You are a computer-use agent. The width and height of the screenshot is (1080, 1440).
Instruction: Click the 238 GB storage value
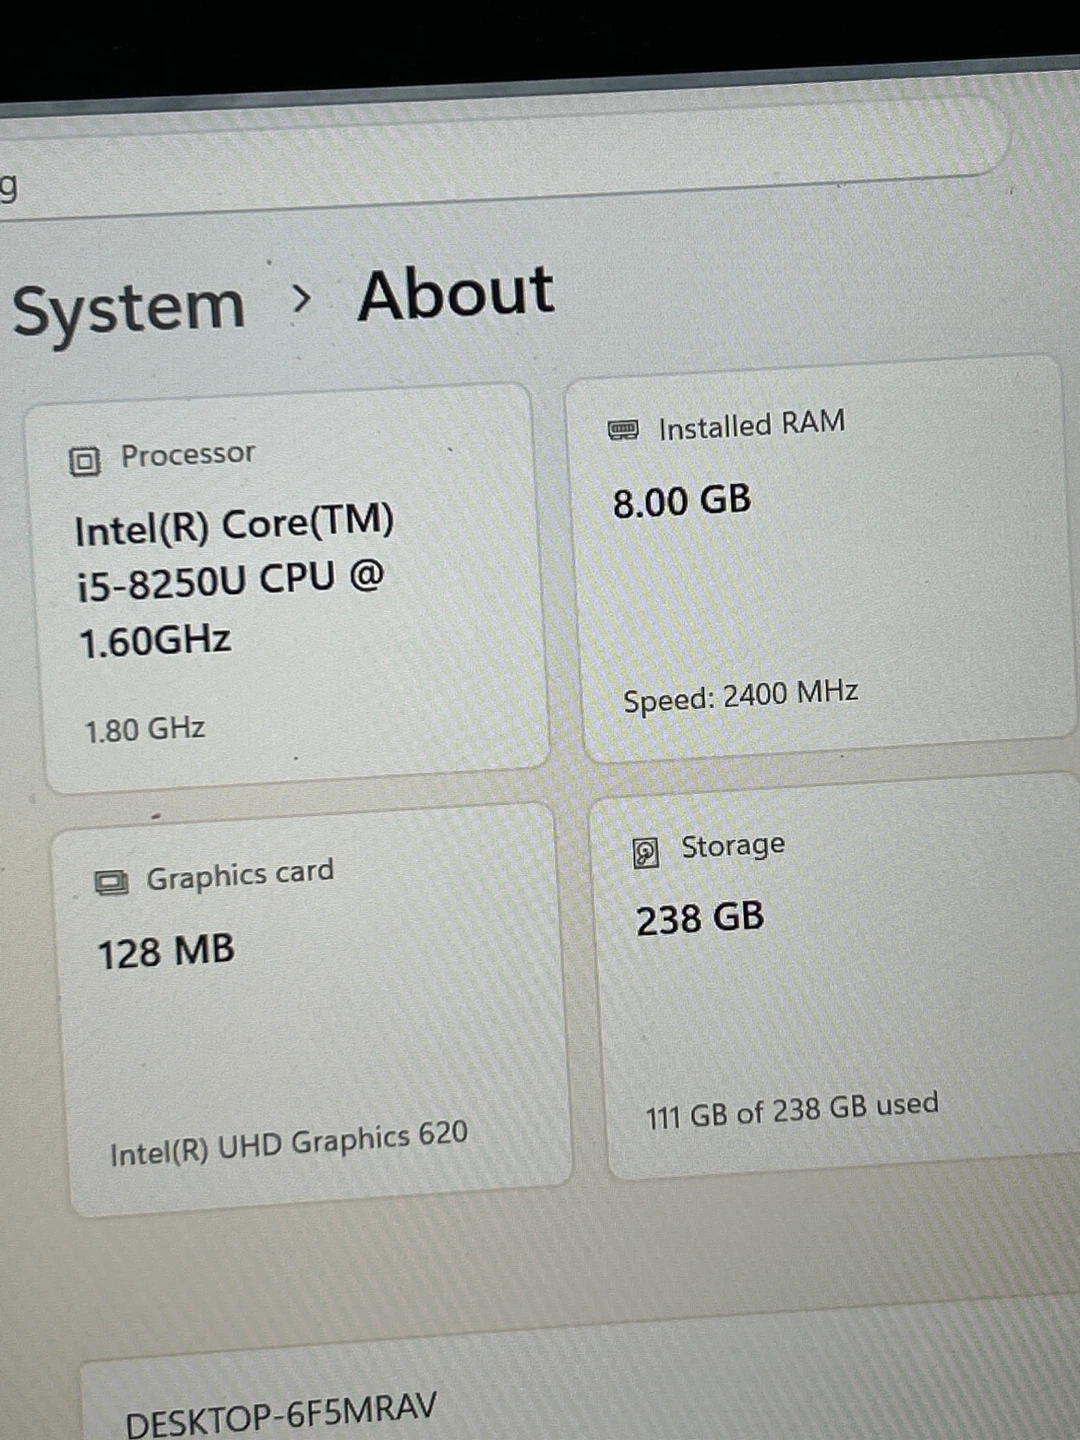coord(700,918)
